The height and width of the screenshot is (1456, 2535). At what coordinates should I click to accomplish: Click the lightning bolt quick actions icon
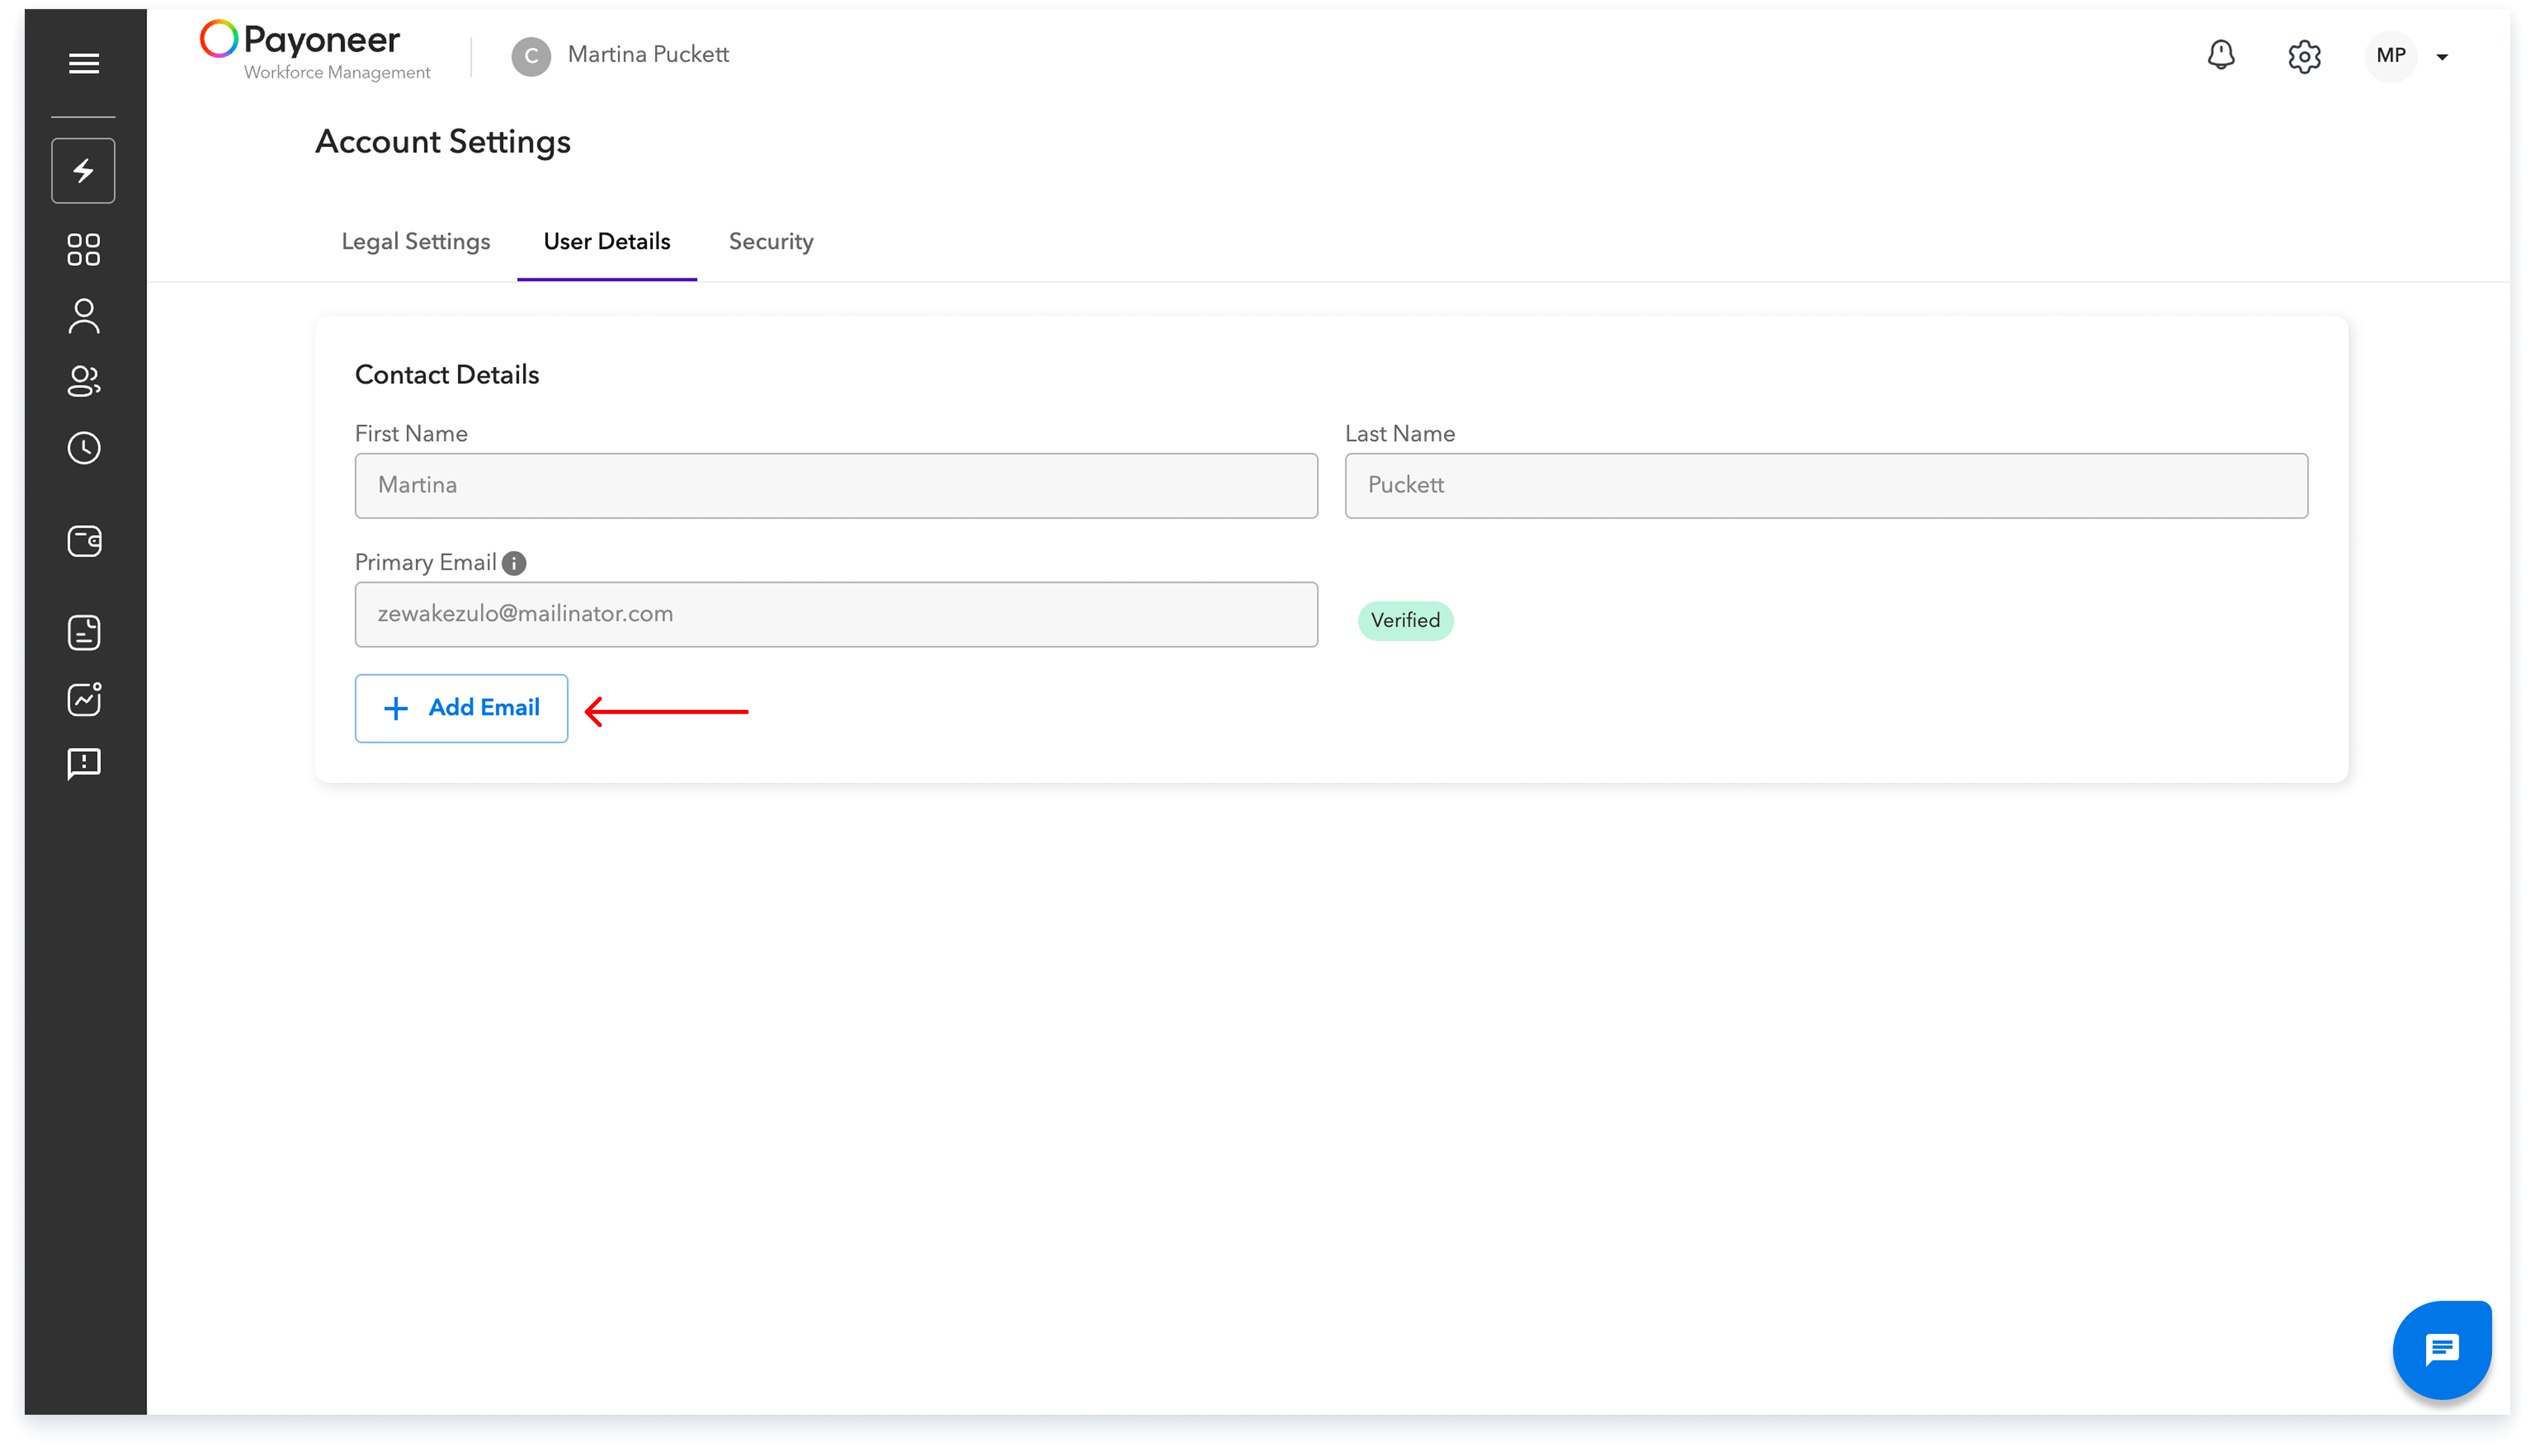tap(84, 171)
